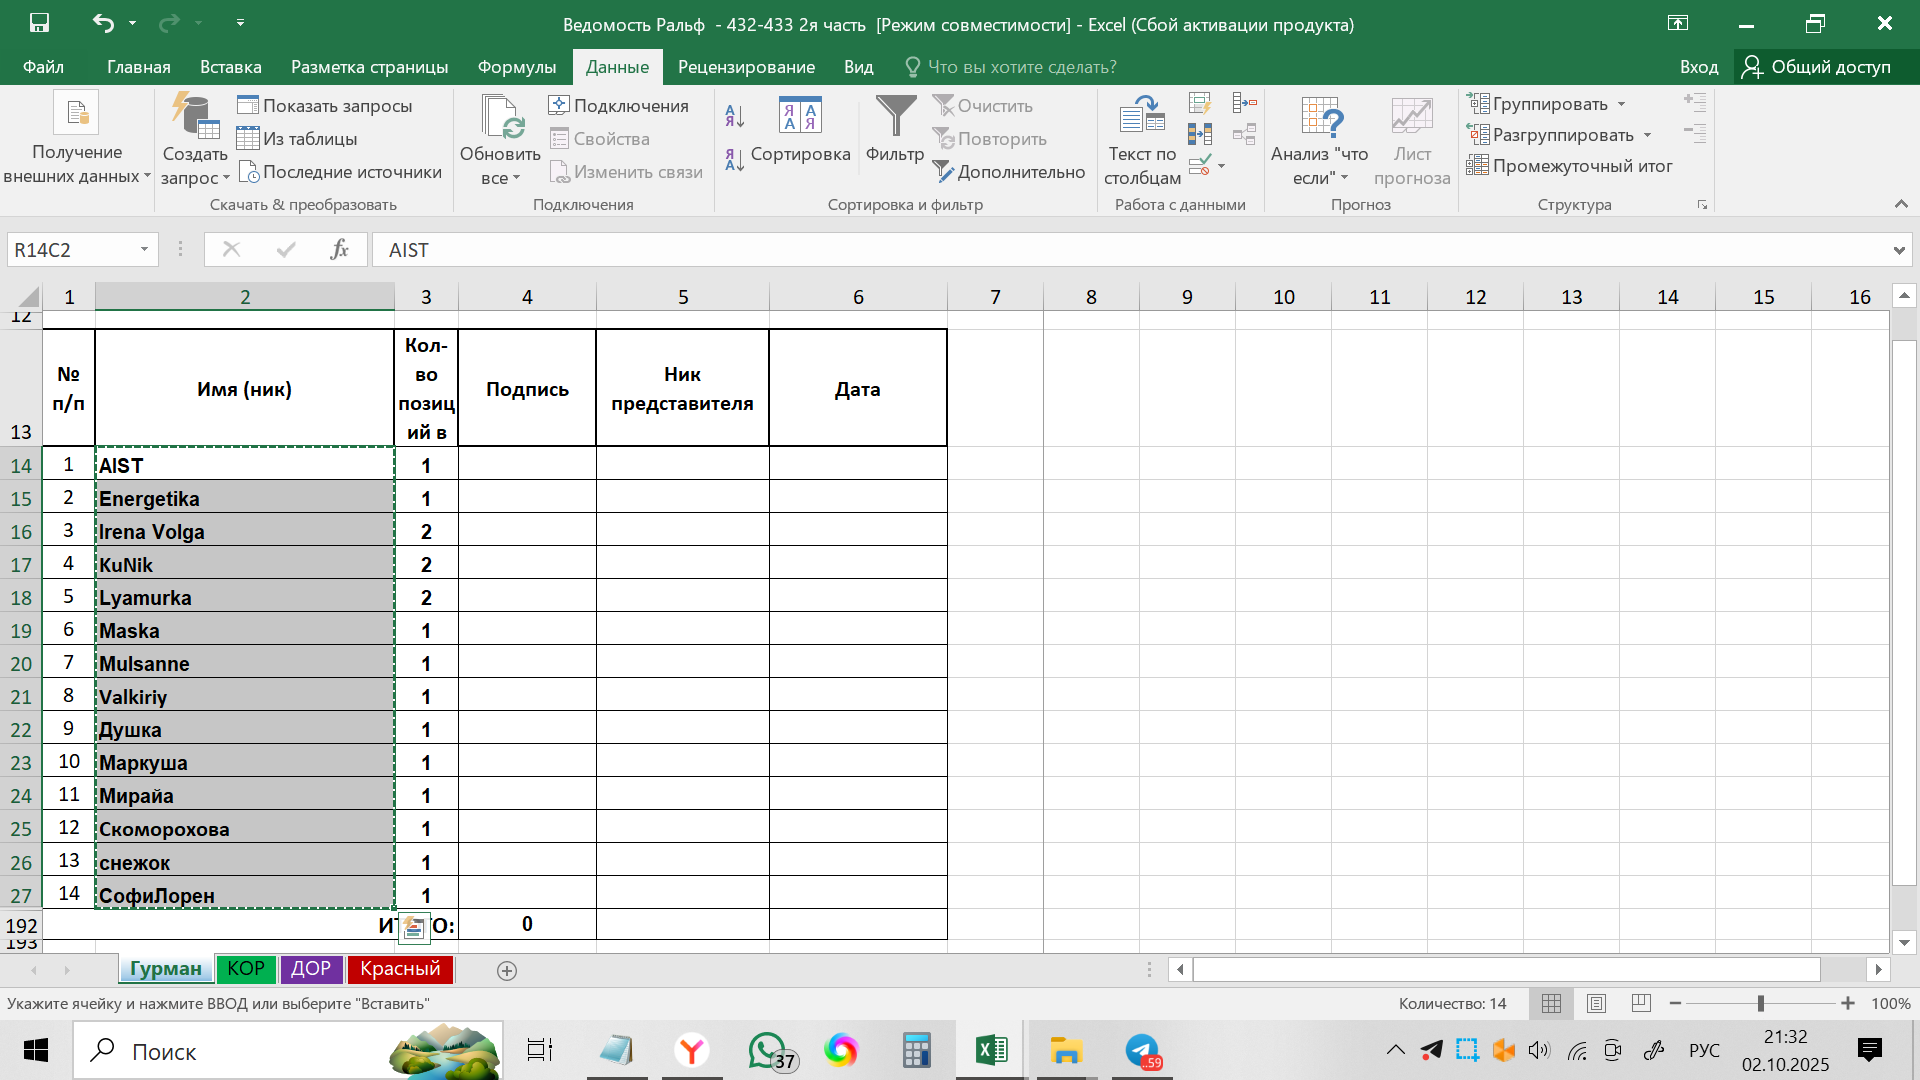Click the zoom slider handle
Screen dimensions: 1920x1080
(x=1761, y=1003)
